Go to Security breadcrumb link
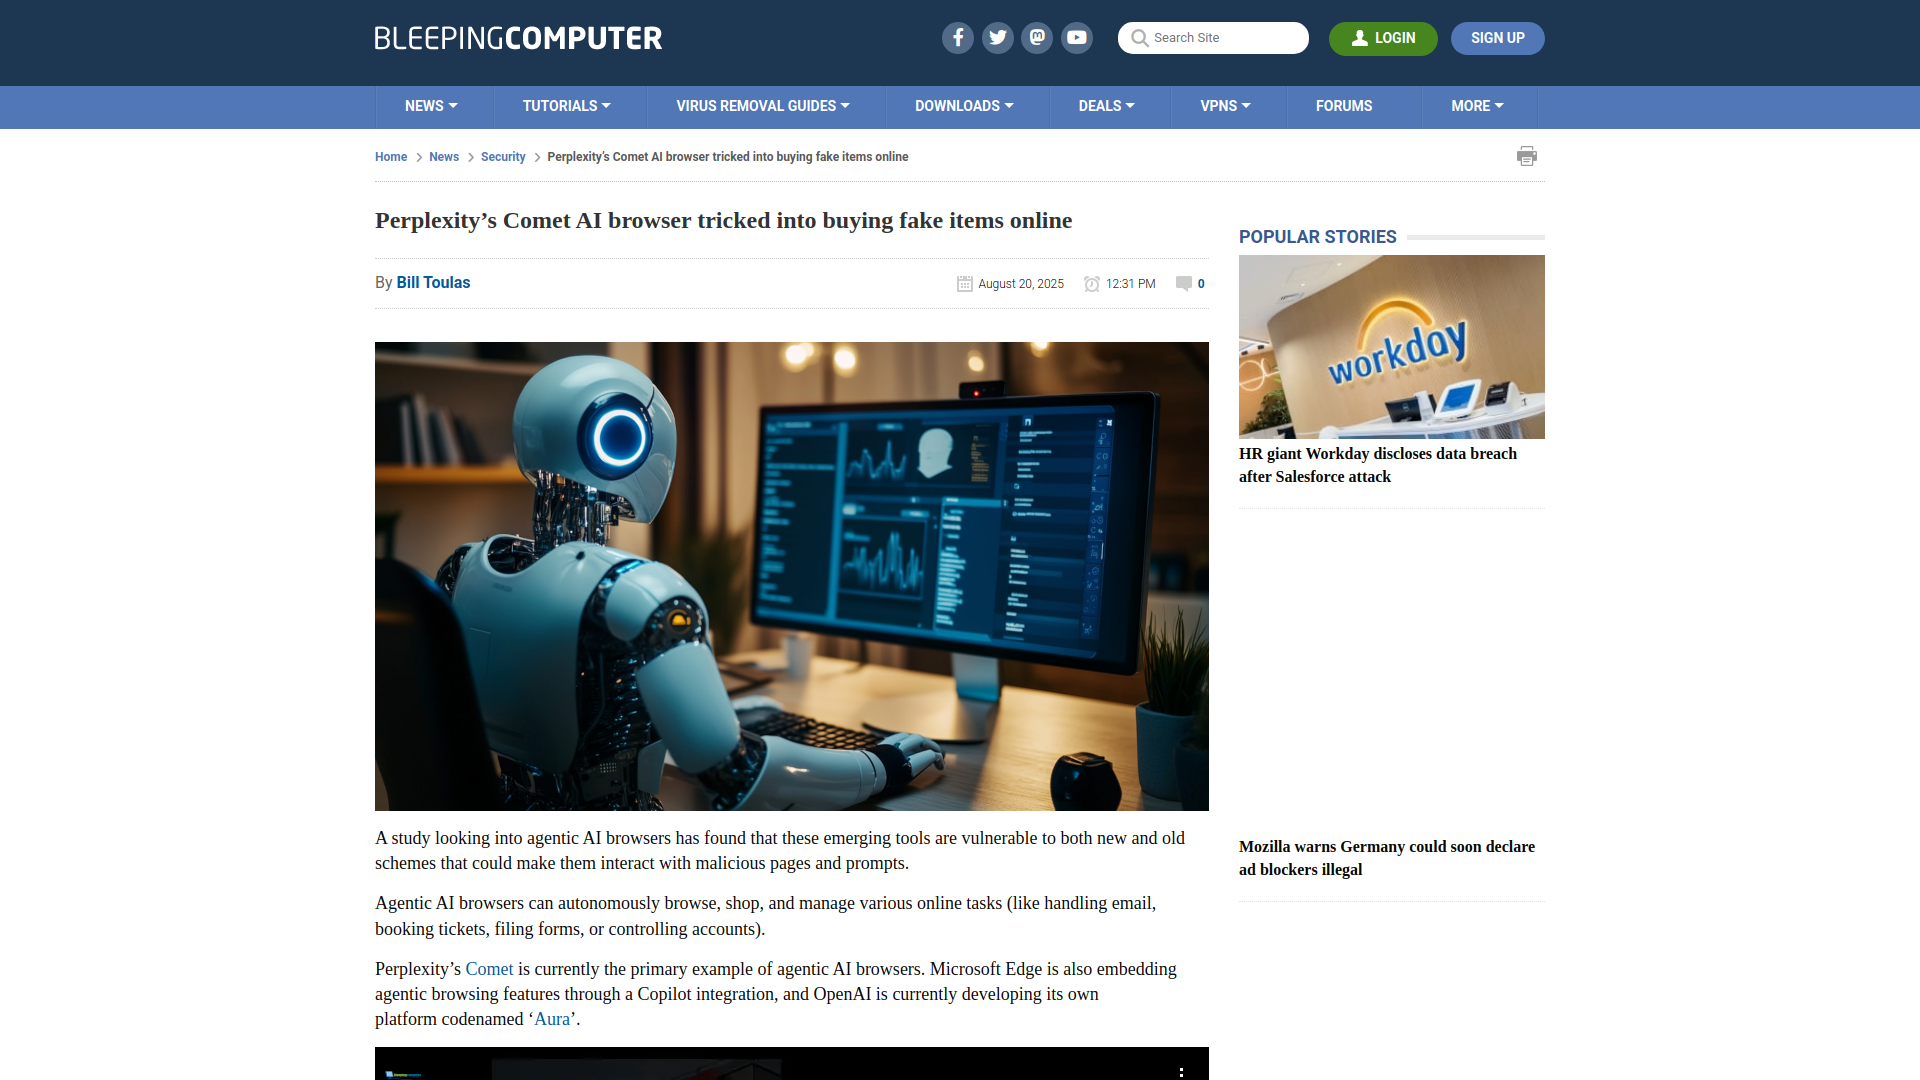The image size is (1920, 1080). 503,157
